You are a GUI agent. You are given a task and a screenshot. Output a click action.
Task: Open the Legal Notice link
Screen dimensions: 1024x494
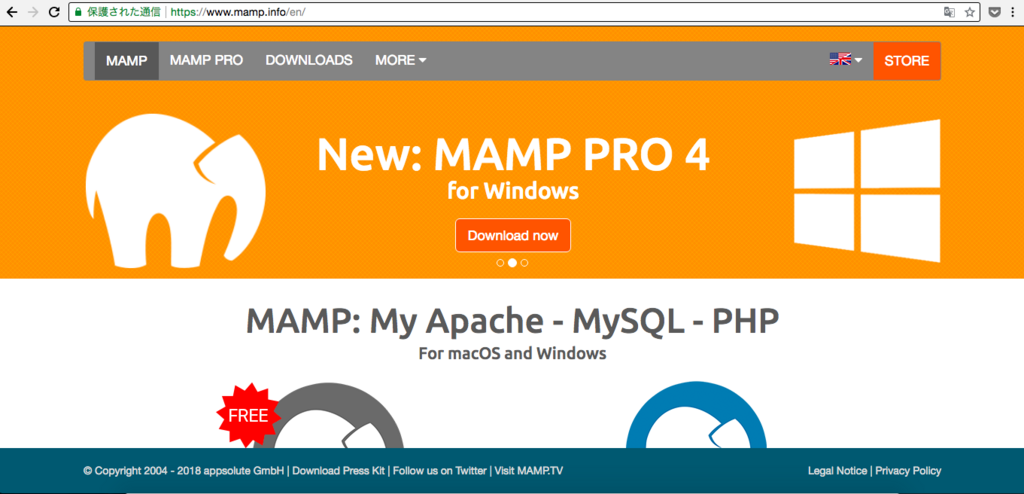837,470
